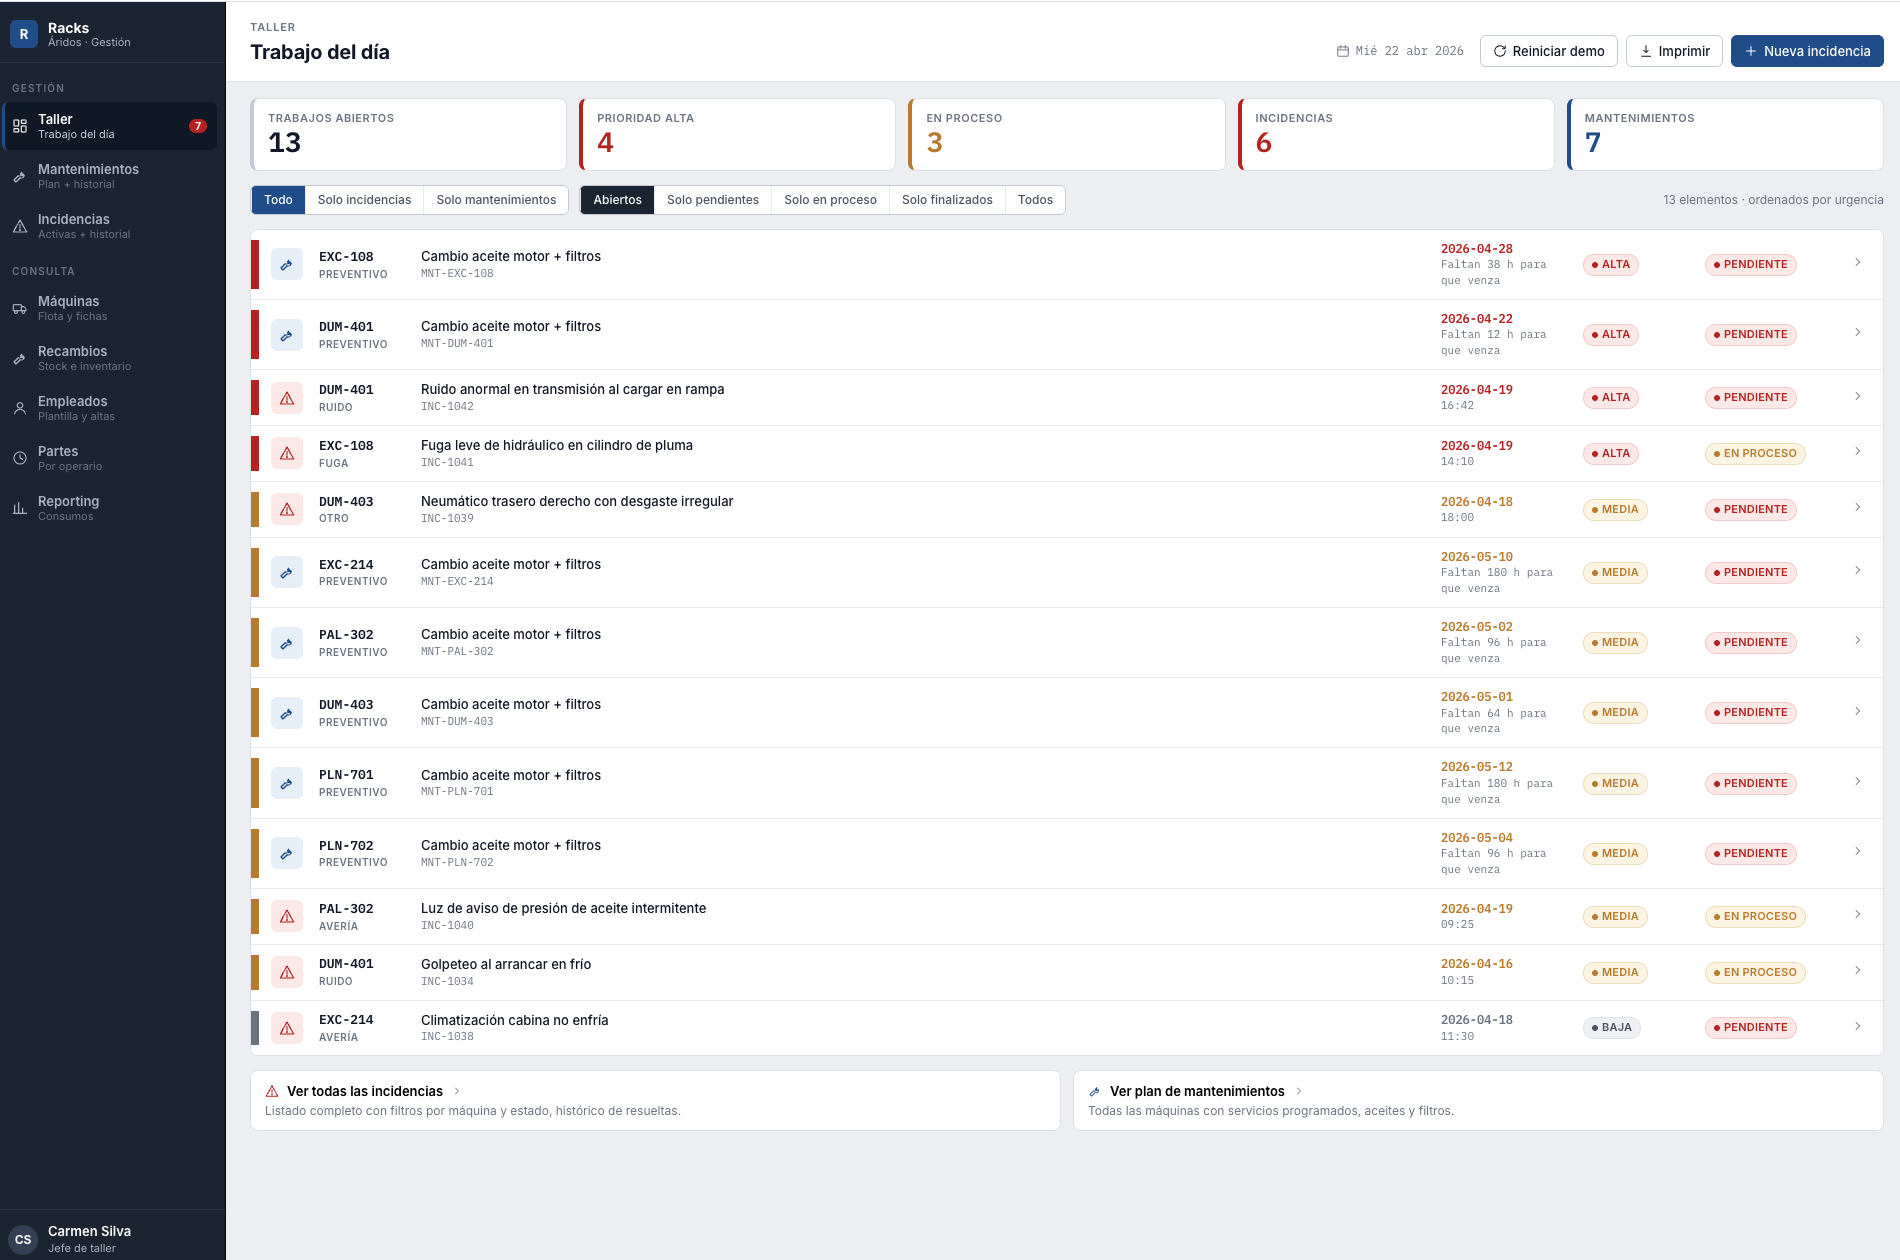Select the Todo type filter
Viewport: 1900px width, 1260px height.
(278, 200)
